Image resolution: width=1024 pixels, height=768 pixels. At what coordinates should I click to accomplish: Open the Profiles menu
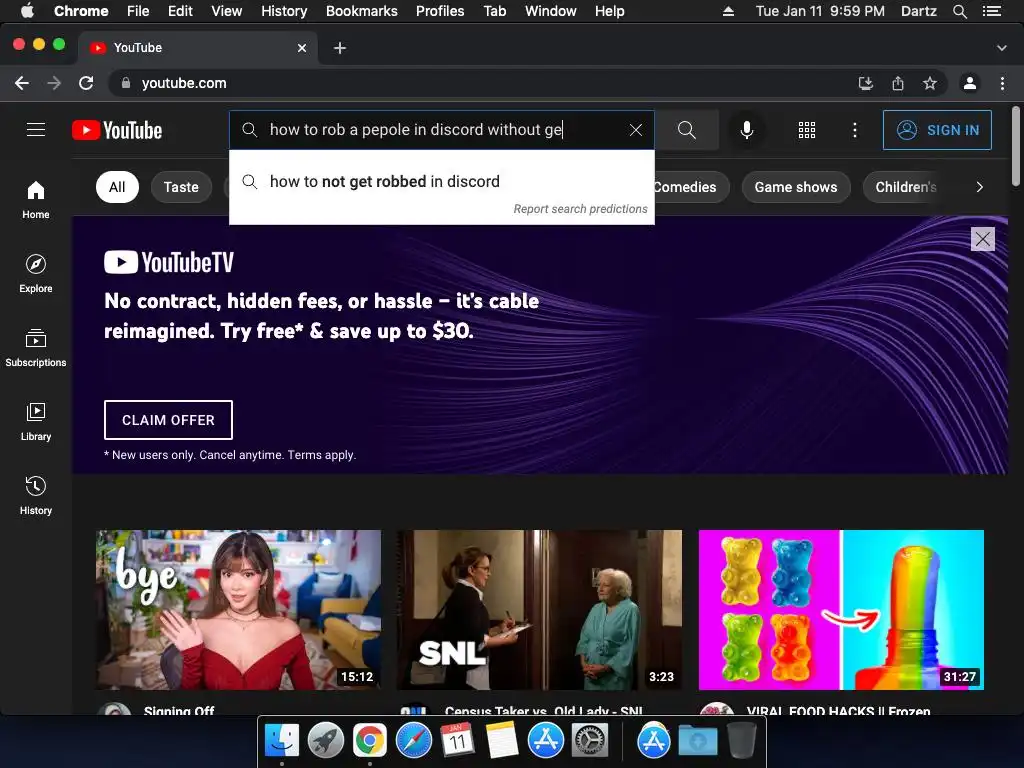point(440,11)
